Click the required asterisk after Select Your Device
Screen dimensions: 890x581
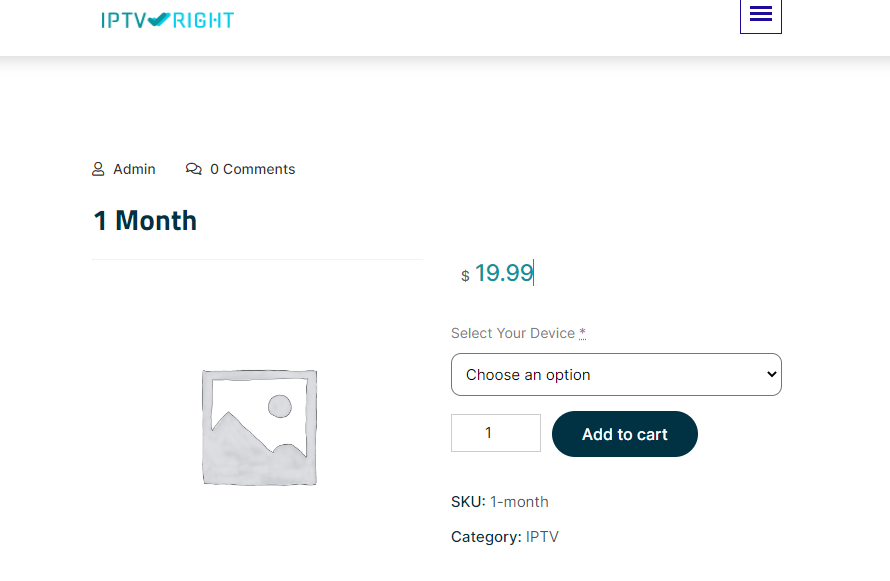(583, 333)
